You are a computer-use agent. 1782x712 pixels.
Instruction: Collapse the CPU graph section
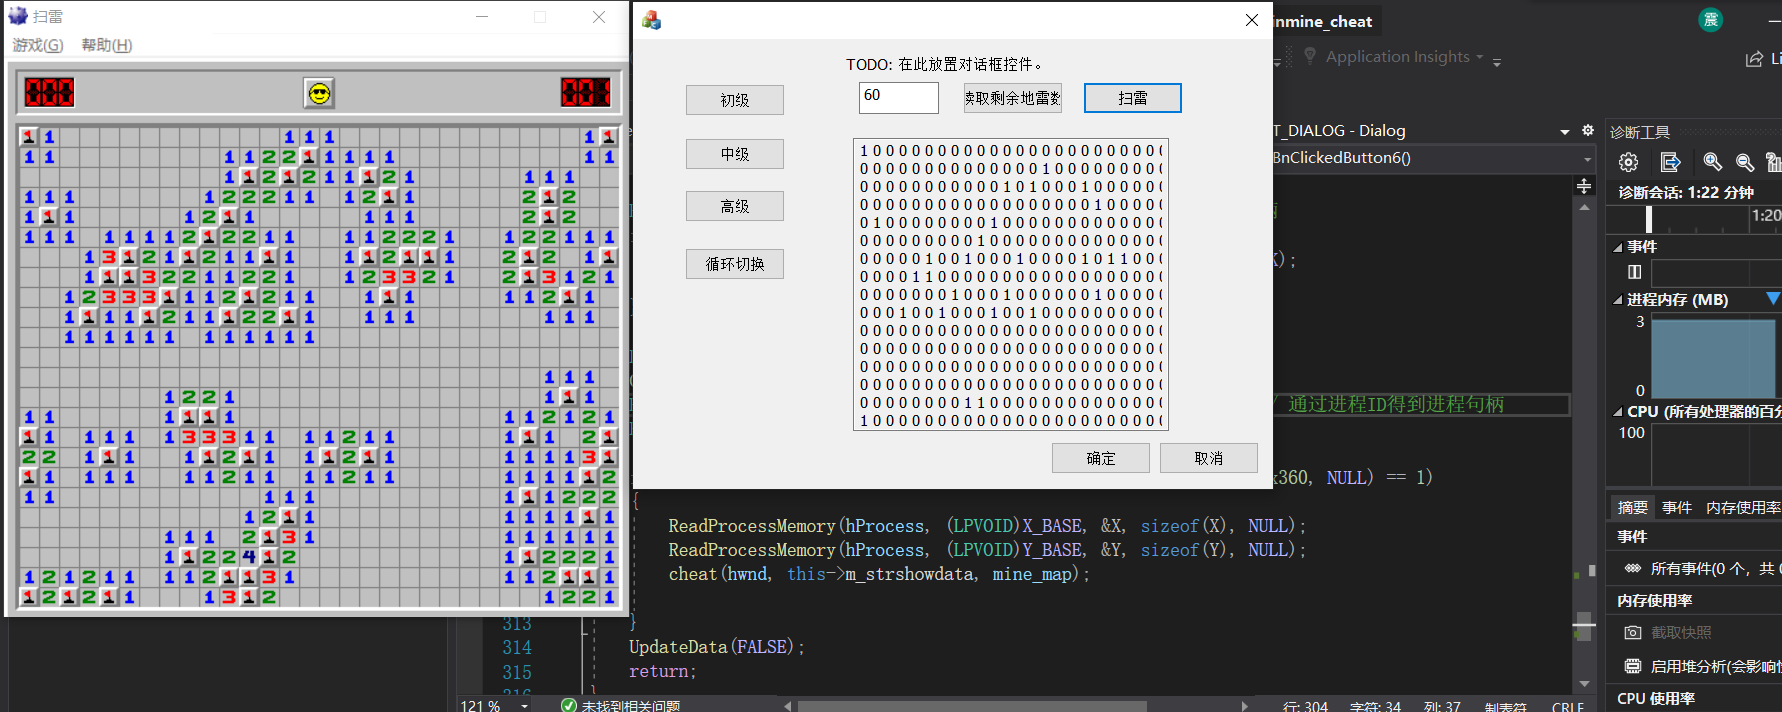pyautogui.click(x=1619, y=411)
